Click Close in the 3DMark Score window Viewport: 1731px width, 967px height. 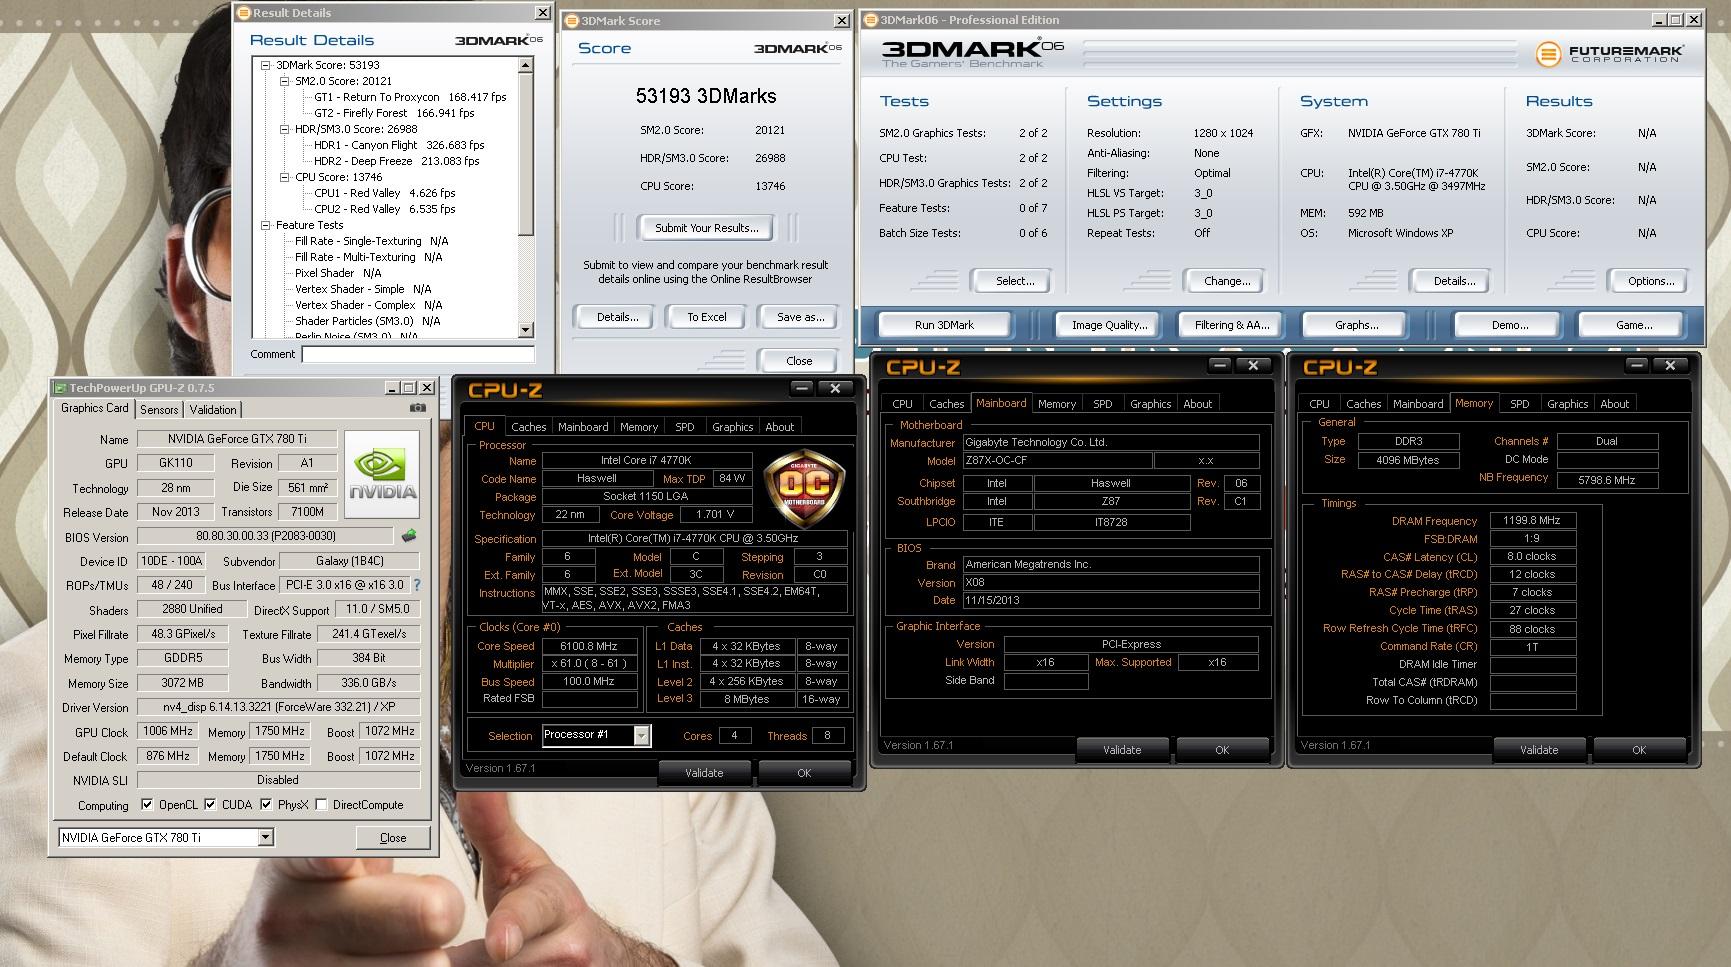(x=799, y=361)
